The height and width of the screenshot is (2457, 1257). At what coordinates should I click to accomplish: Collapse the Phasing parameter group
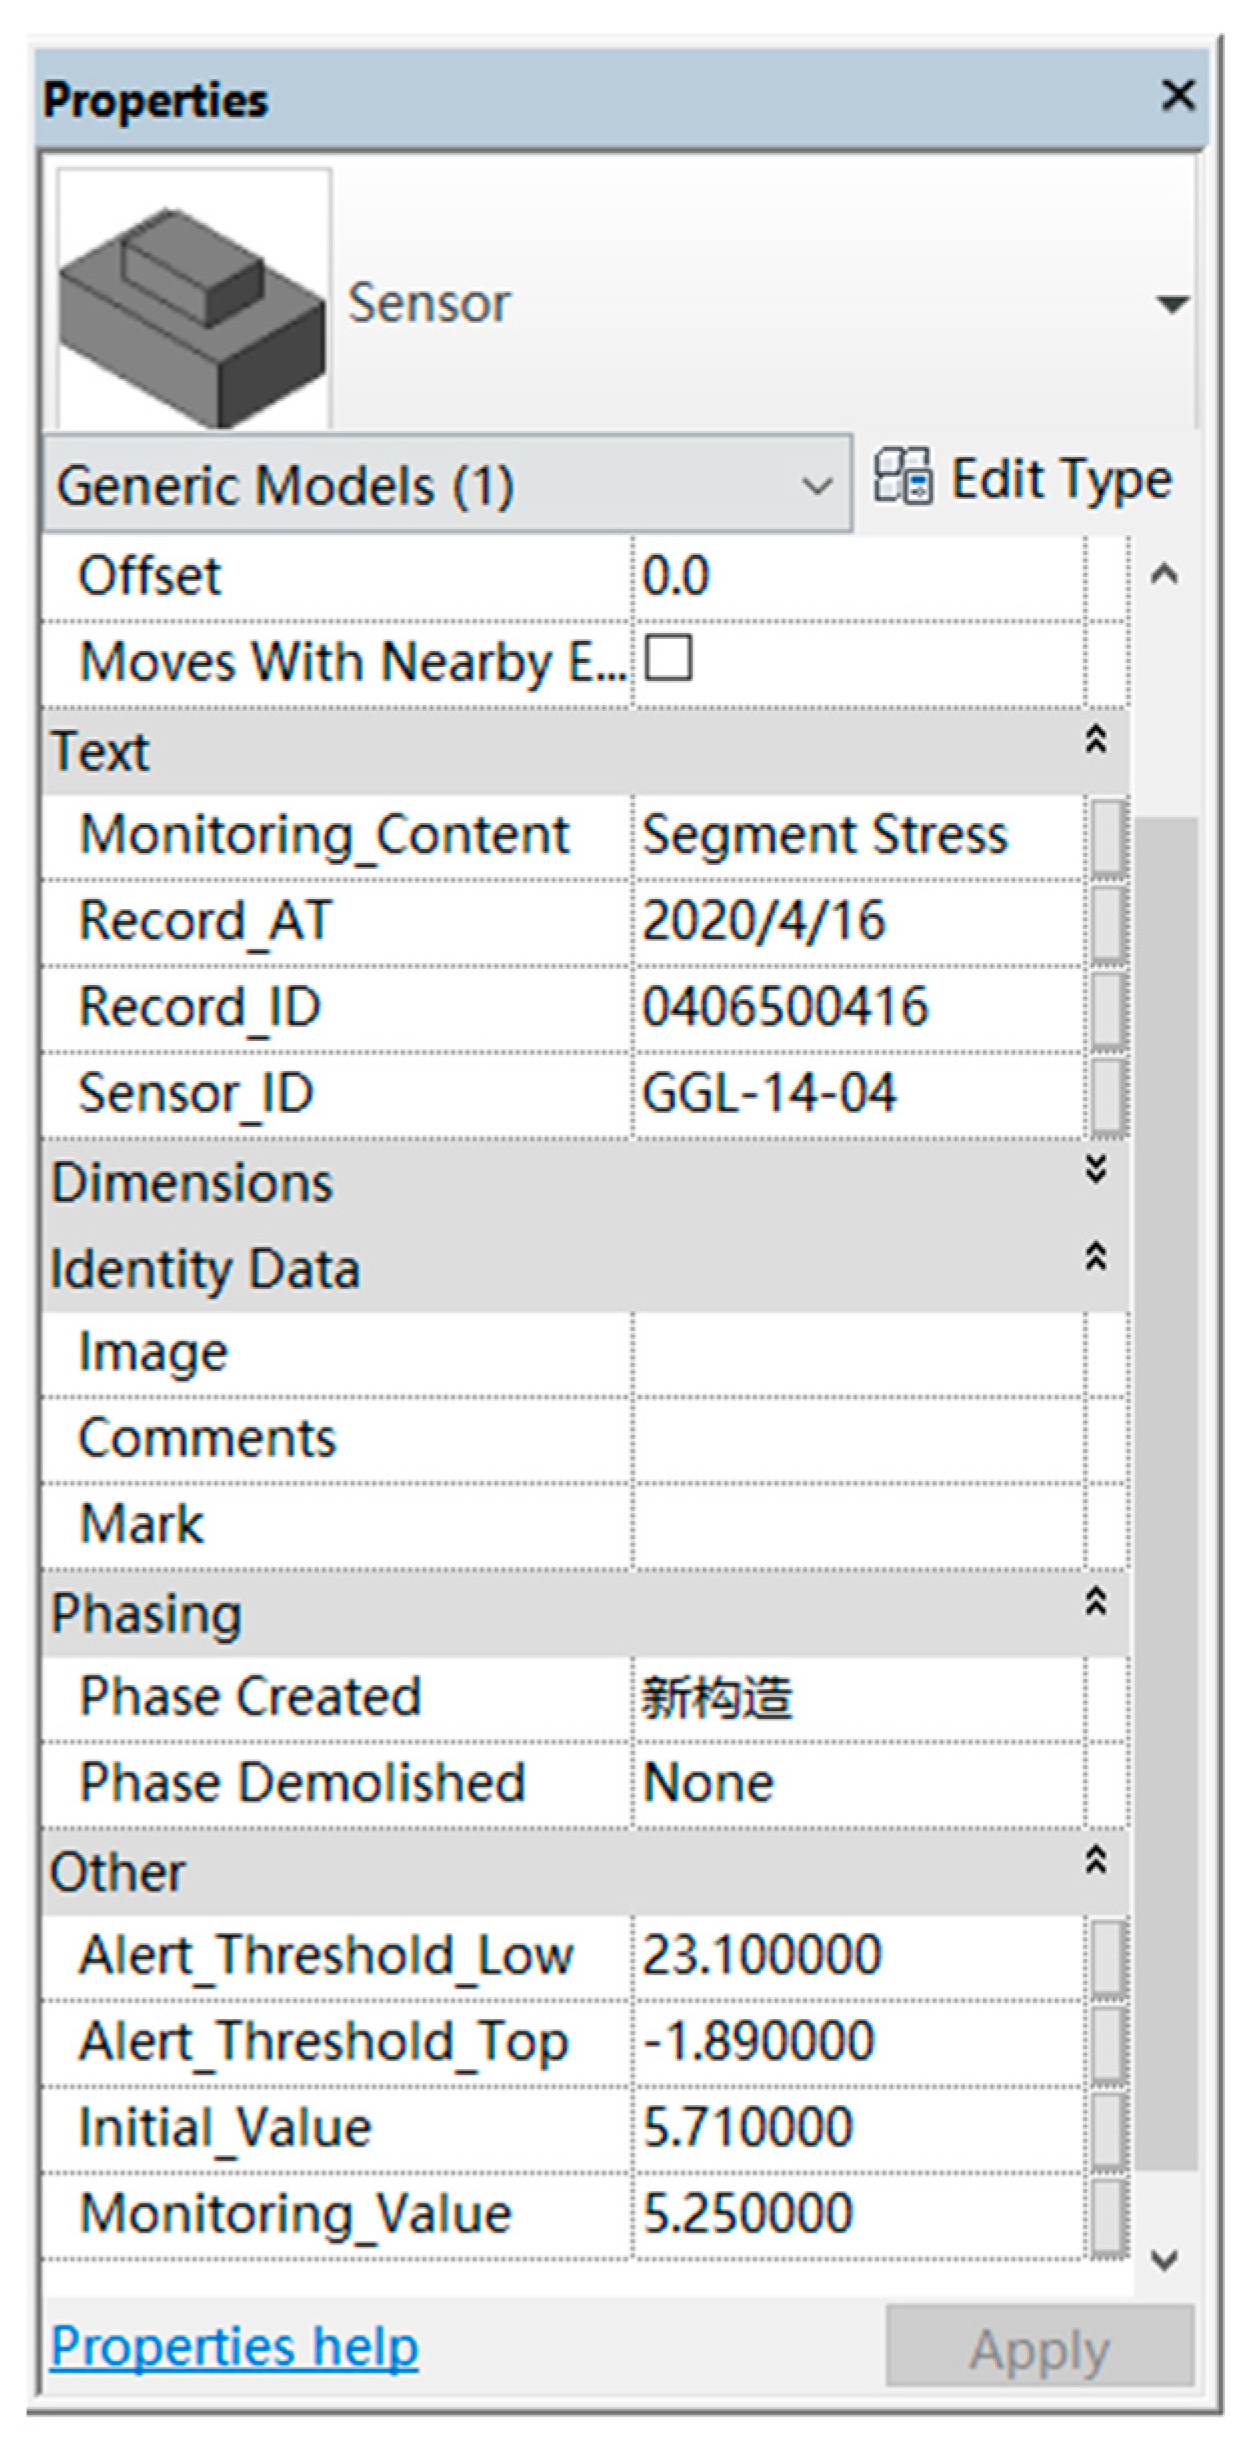(x=1096, y=1601)
